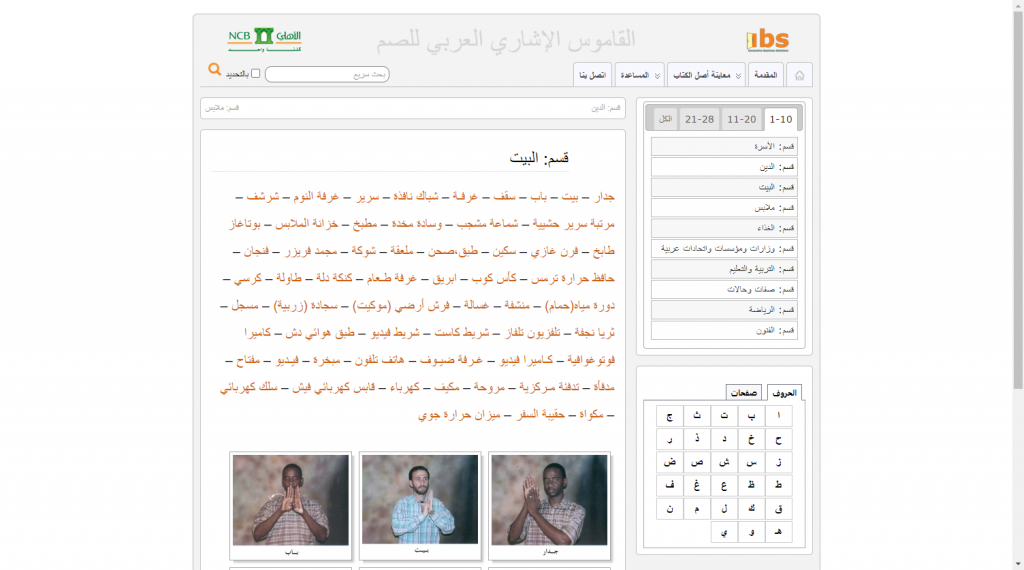1024x570 pixels.
Task: Open the اتصل بنا contact menu item
Action: click(592, 75)
